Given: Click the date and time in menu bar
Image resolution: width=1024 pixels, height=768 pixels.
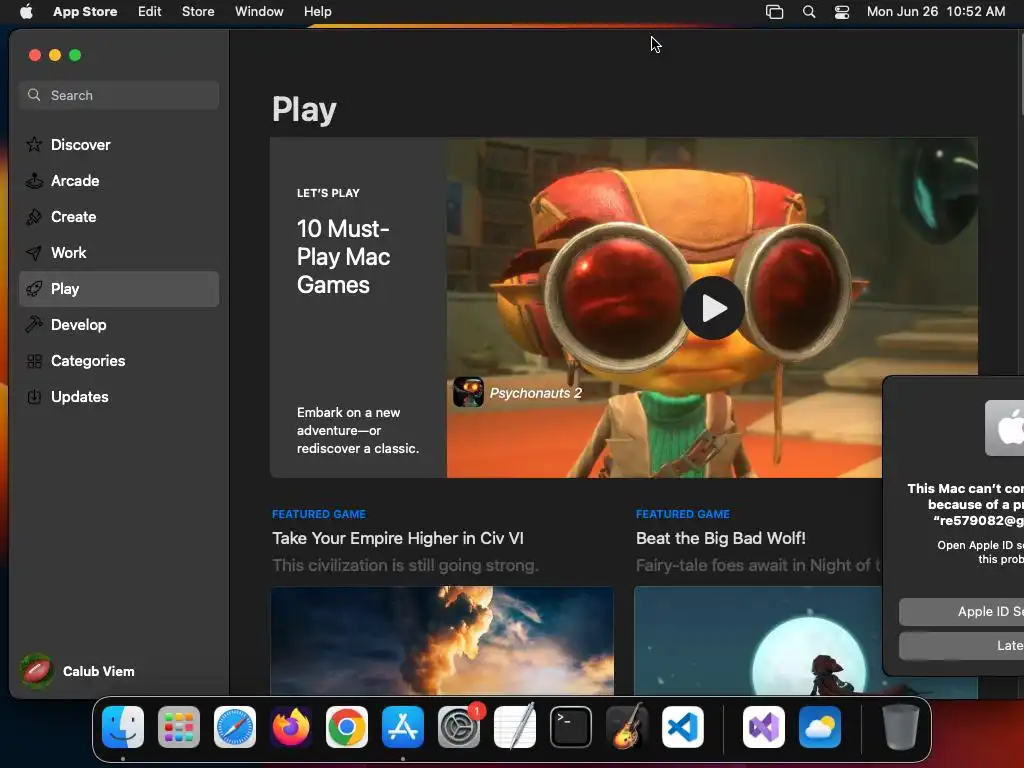Looking at the screenshot, I should 936,11.
